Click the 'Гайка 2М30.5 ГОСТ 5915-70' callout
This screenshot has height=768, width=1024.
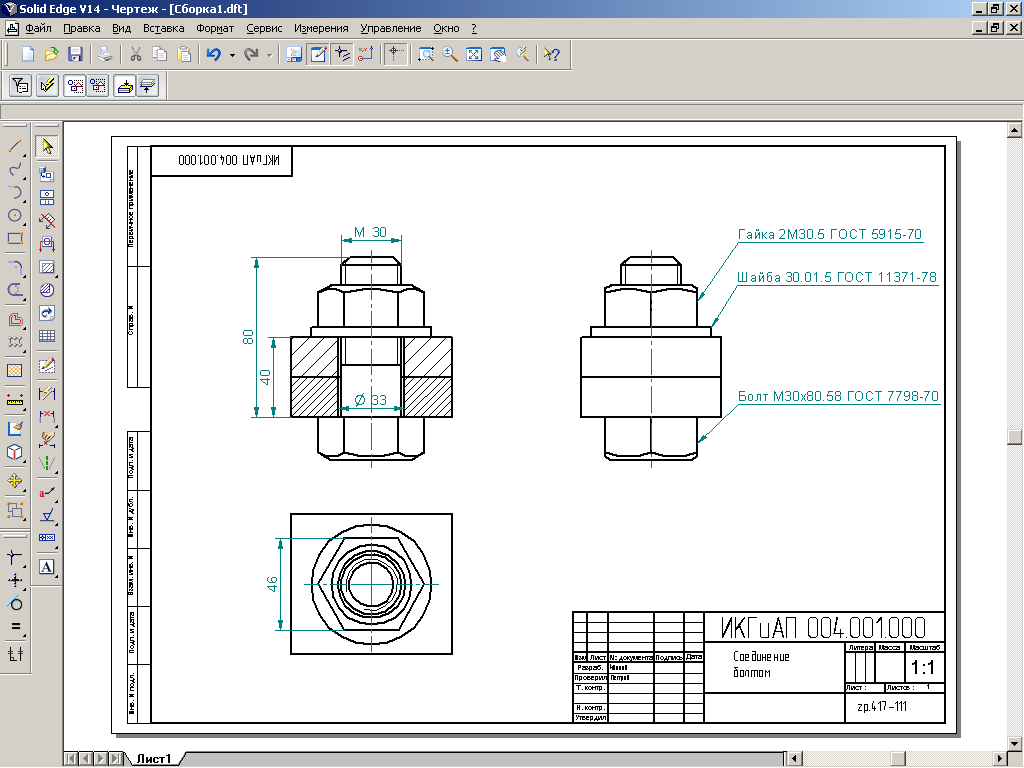(x=829, y=234)
